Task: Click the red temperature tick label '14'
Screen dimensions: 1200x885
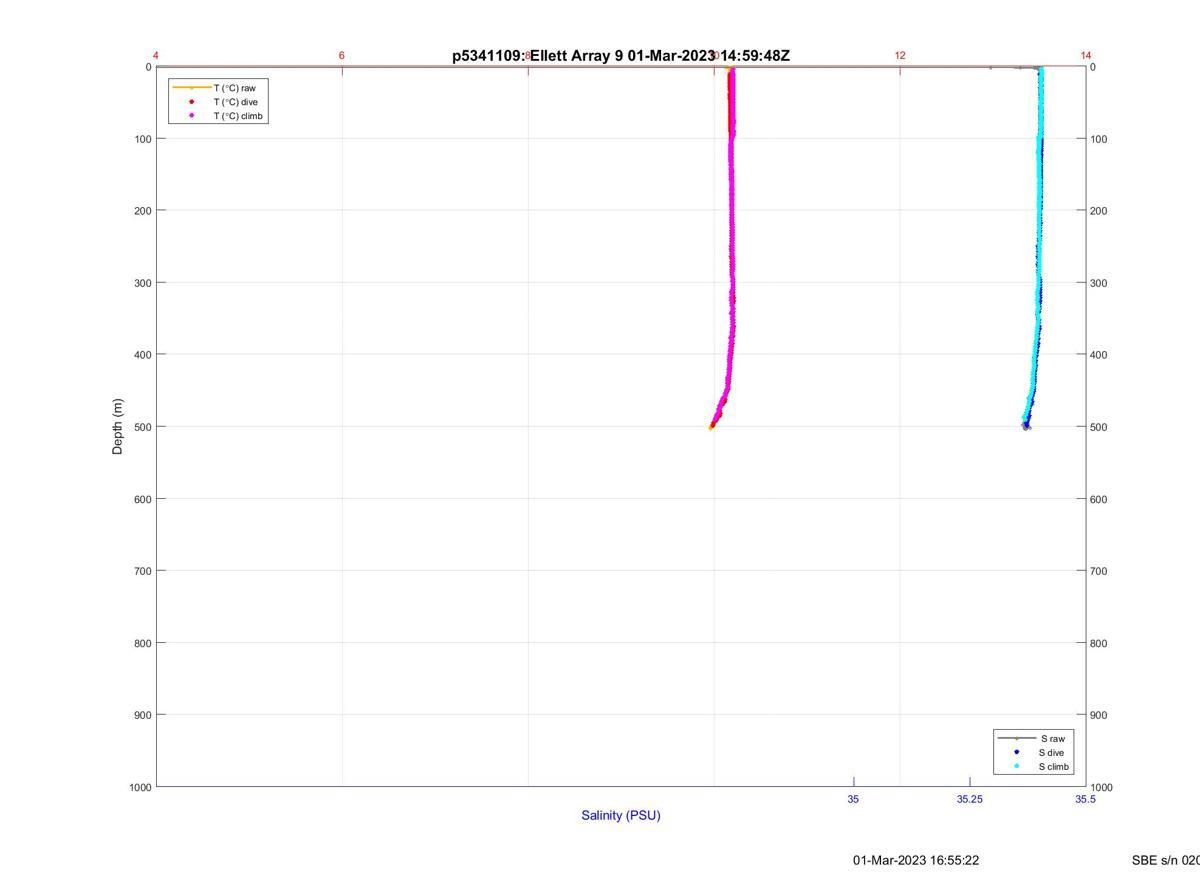Action: coord(1086,56)
